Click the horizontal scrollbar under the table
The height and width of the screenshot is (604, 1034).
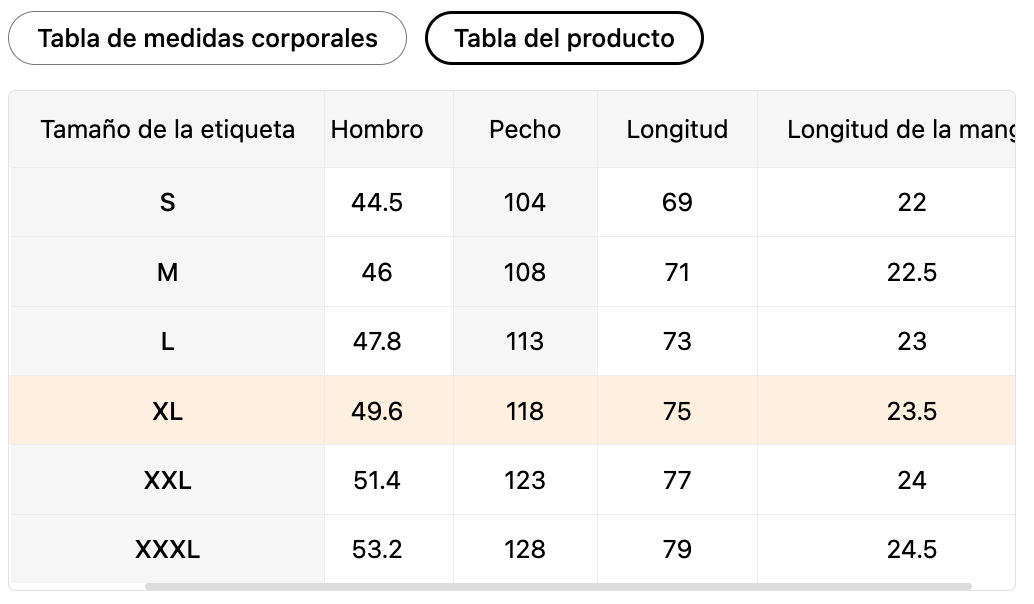coord(558,586)
